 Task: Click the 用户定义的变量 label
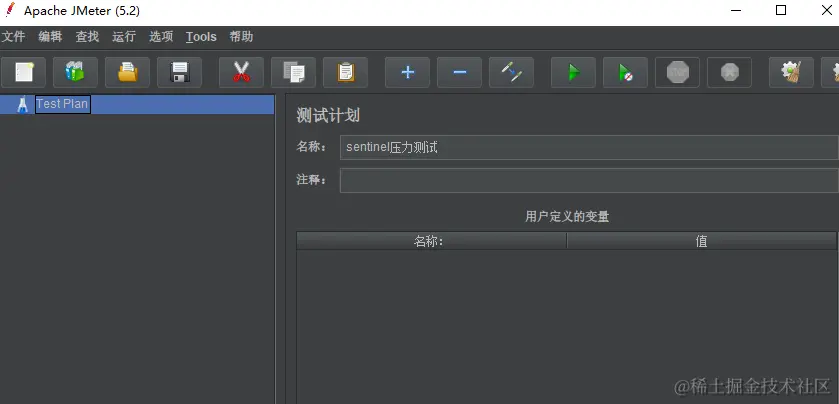[567, 217]
